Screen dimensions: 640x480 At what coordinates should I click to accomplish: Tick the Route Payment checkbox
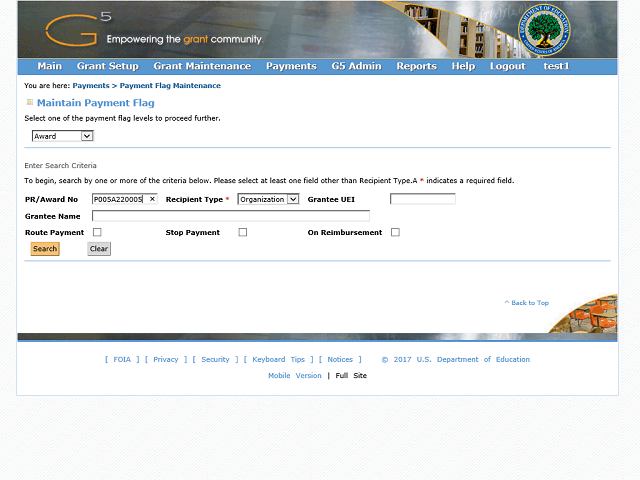(x=97, y=232)
